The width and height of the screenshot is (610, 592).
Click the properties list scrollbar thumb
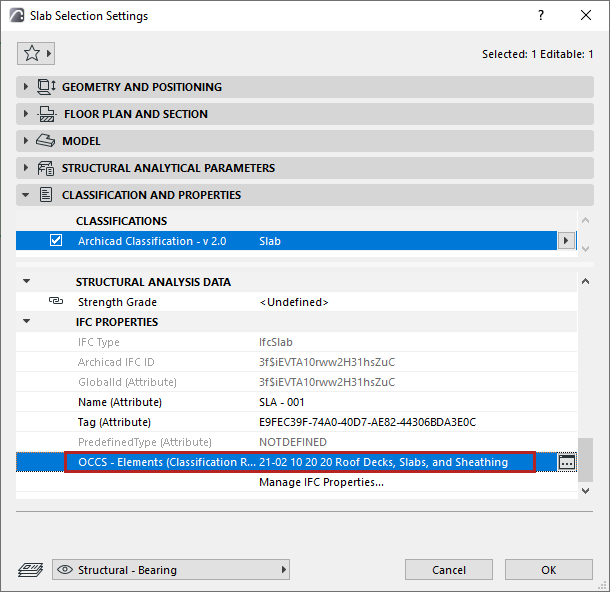point(585,460)
